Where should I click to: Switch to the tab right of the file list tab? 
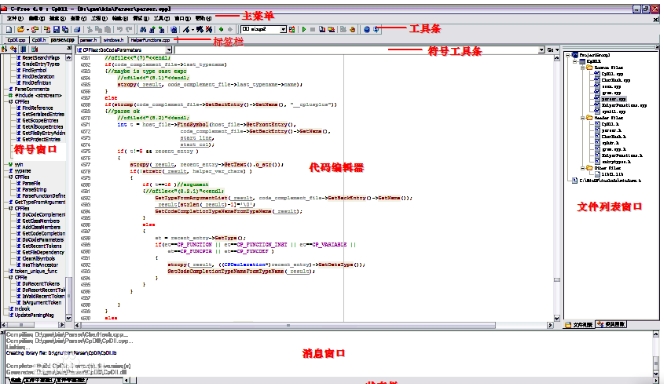click(611, 324)
